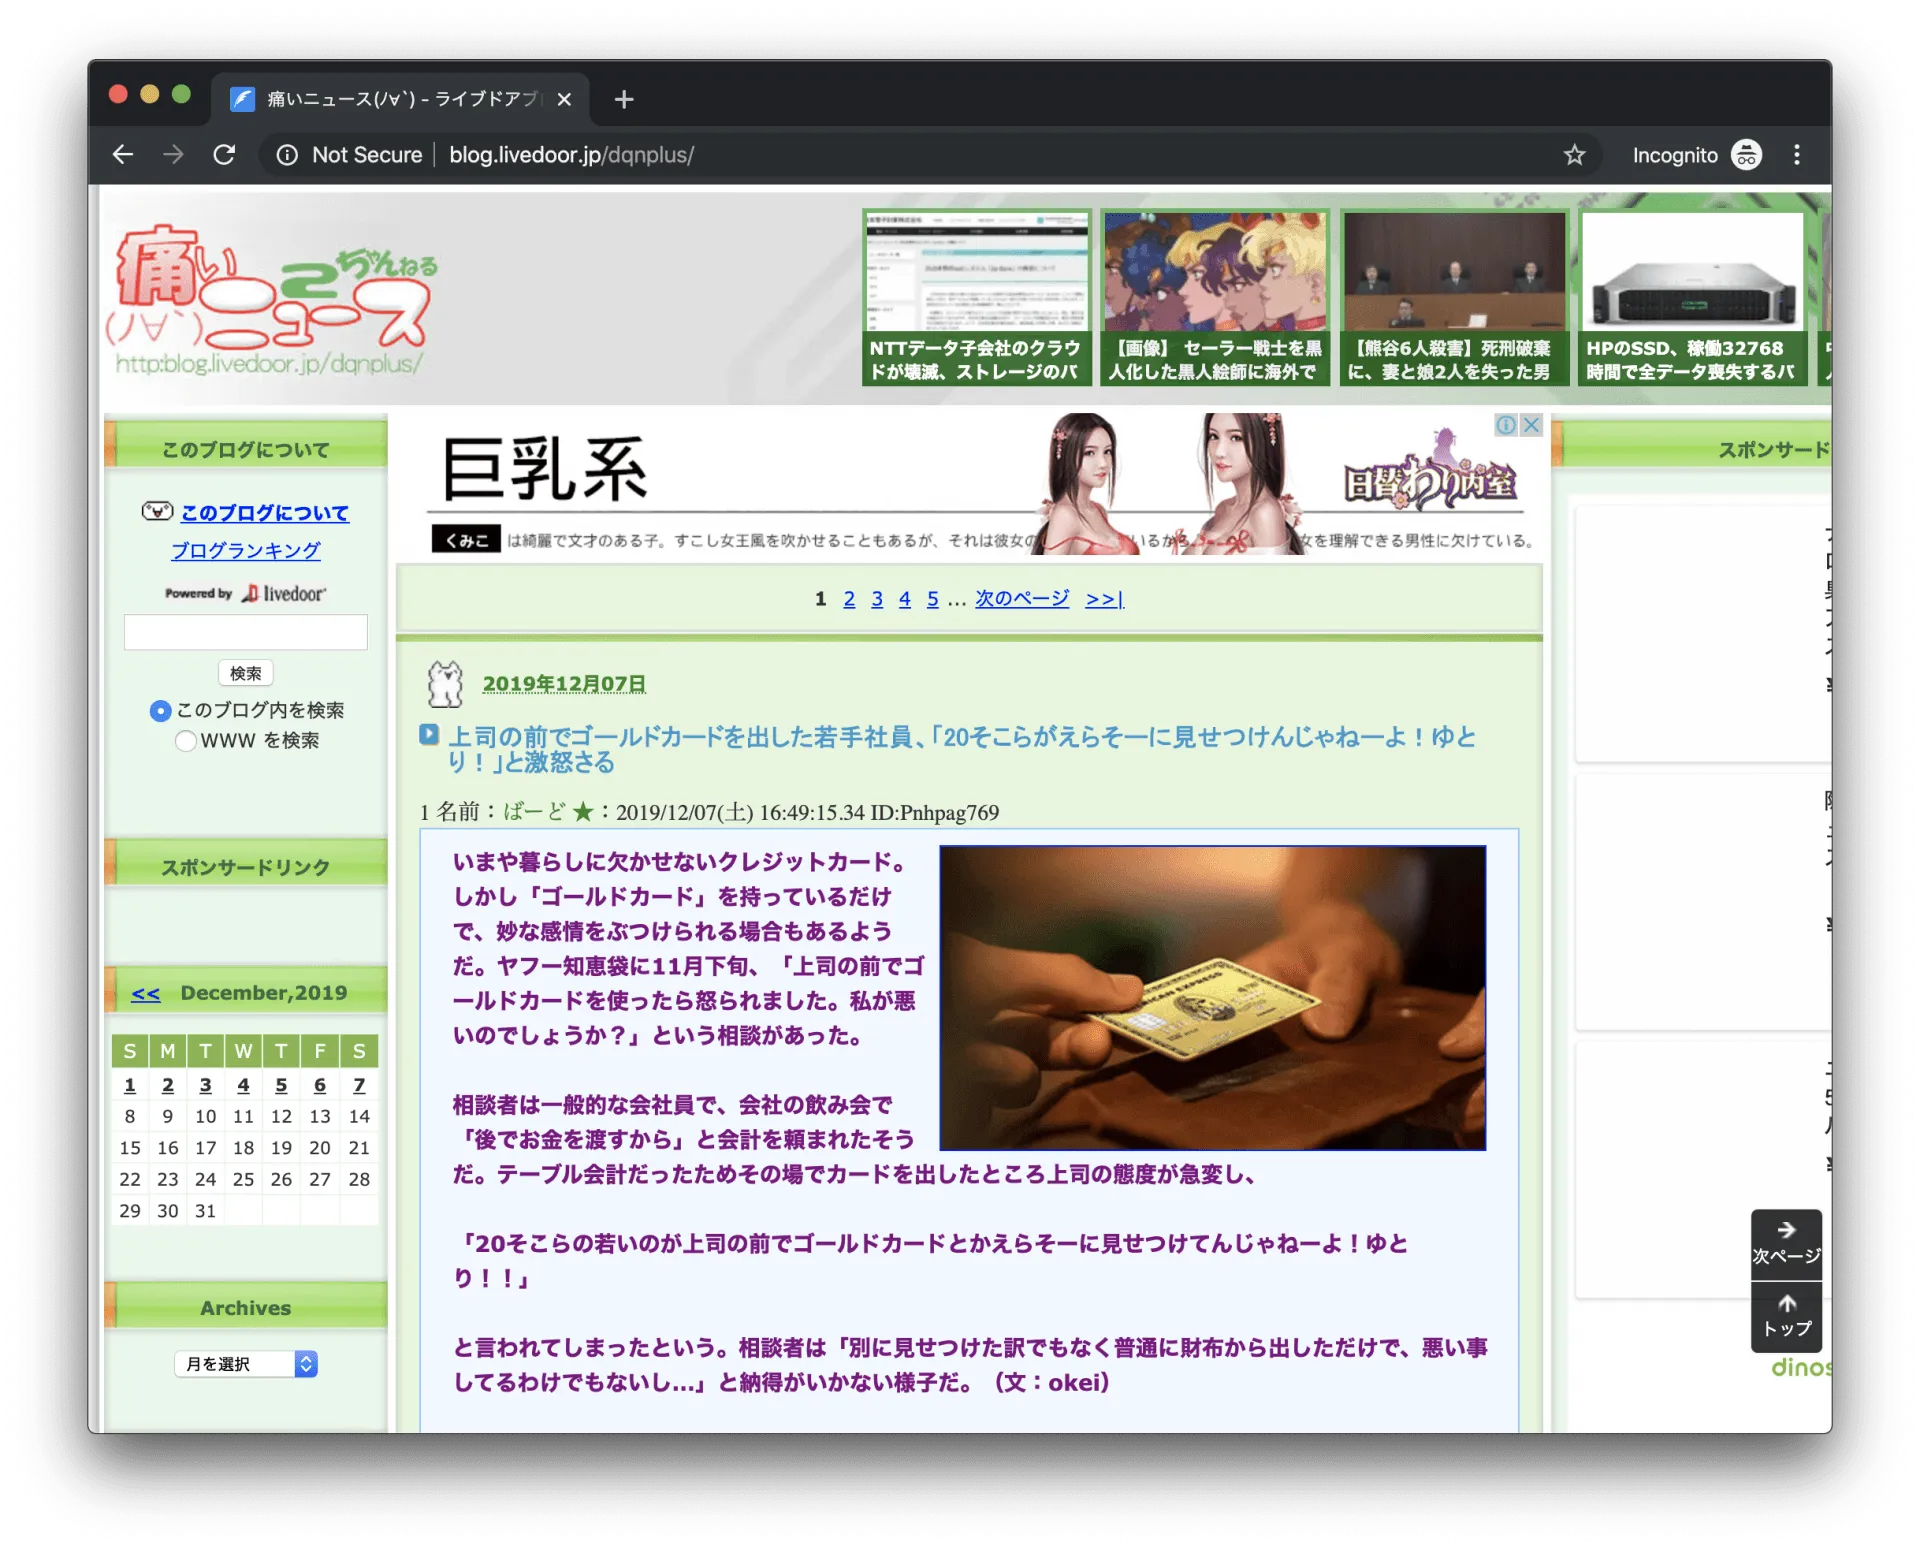Close the 痛いニュース browser tab

(564, 99)
